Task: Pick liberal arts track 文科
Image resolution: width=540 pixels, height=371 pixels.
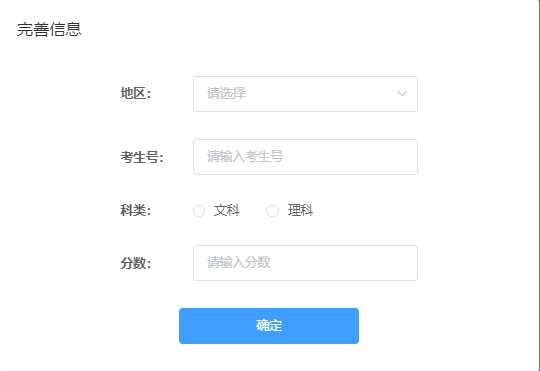Action: pos(216,211)
